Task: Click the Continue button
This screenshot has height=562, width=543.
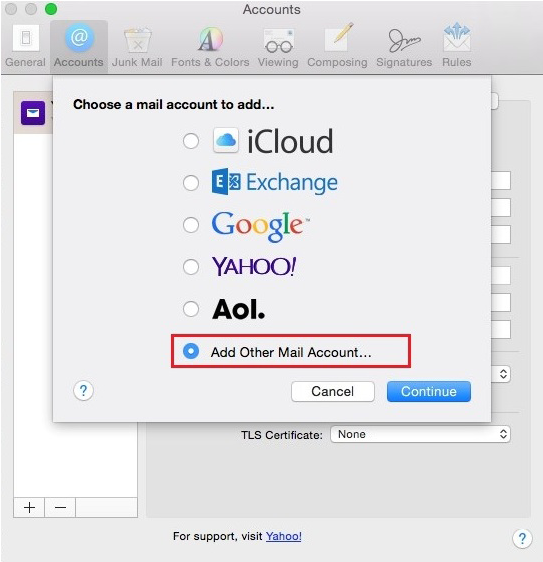Action: pyautogui.click(x=429, y=391)
